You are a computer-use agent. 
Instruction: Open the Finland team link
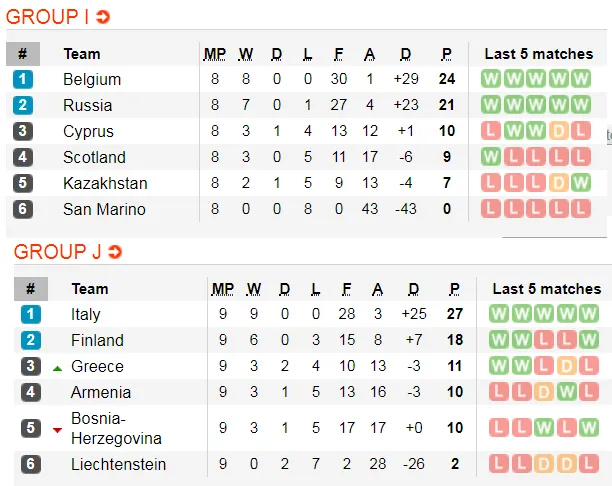tap(98, 341)
